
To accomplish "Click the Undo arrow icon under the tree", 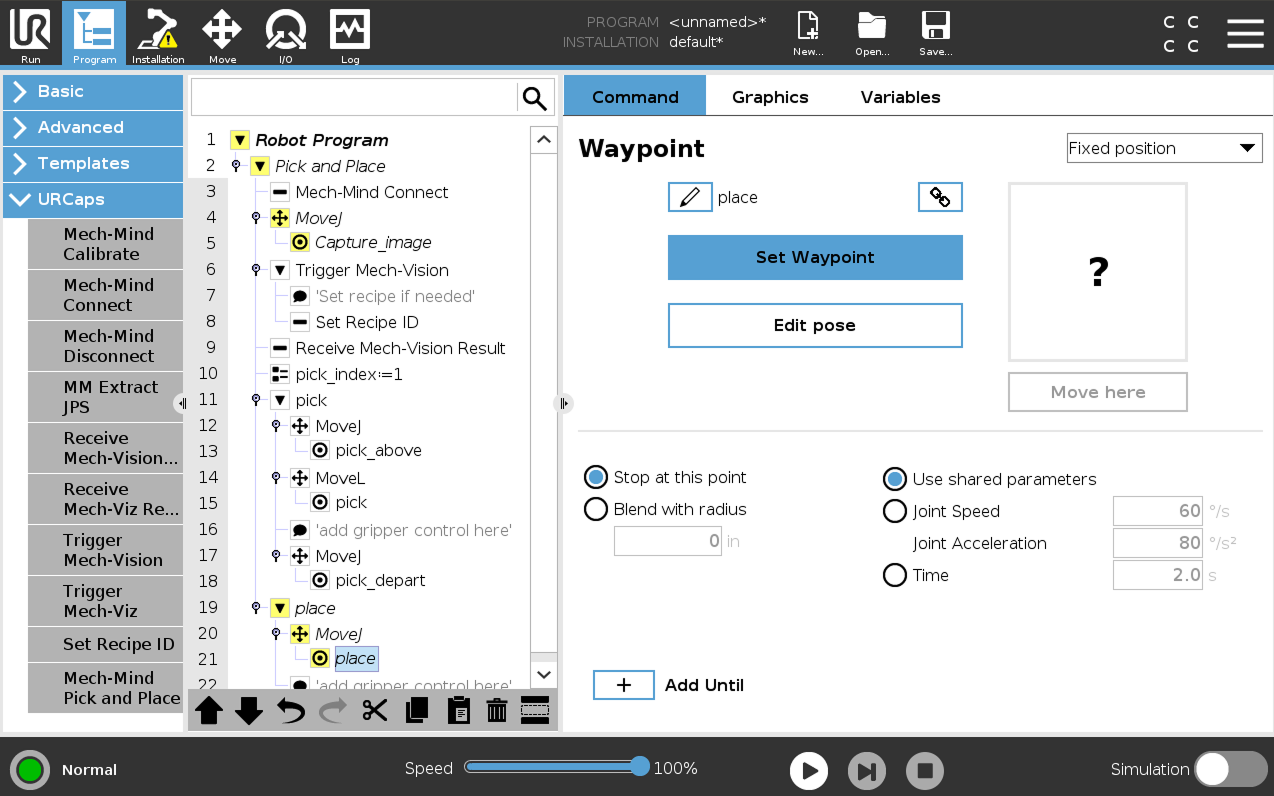I will pos(291,710).
